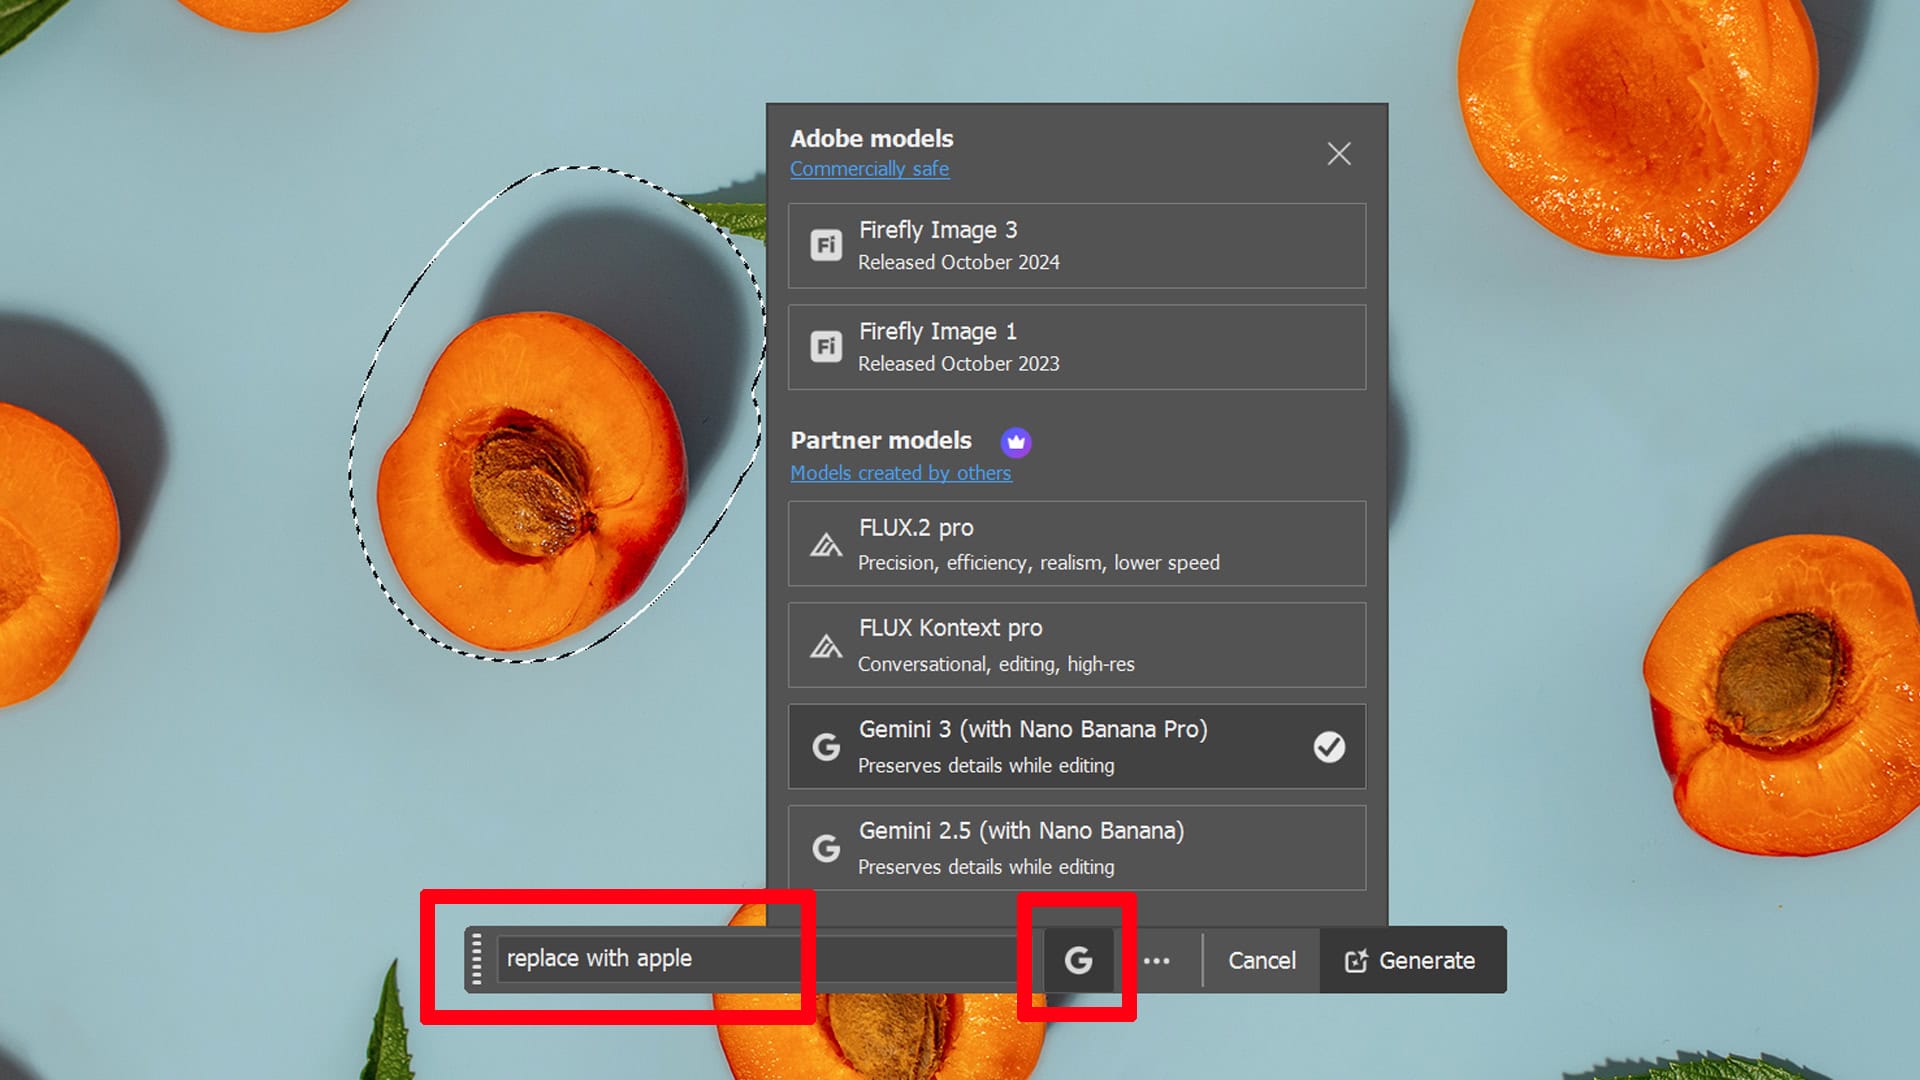The height and width of the screenshot is (1080, 1920).
Task: Select FLUX.2 pro model option
Action: 1076,544
